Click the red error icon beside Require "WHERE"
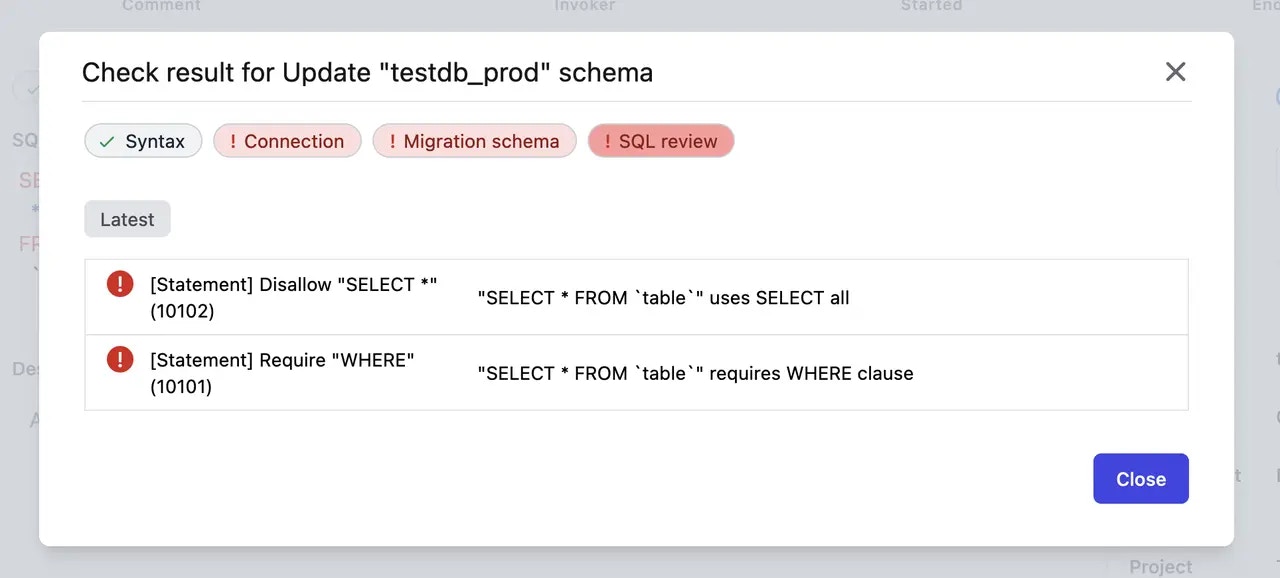 119,359
